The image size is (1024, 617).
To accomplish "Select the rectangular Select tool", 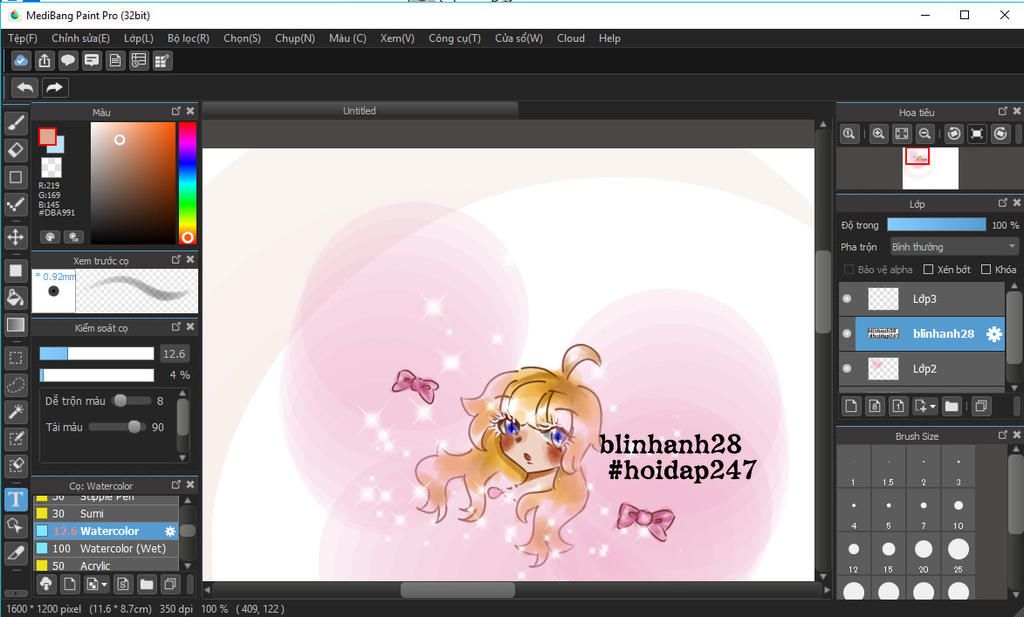I will click(16, 358).
